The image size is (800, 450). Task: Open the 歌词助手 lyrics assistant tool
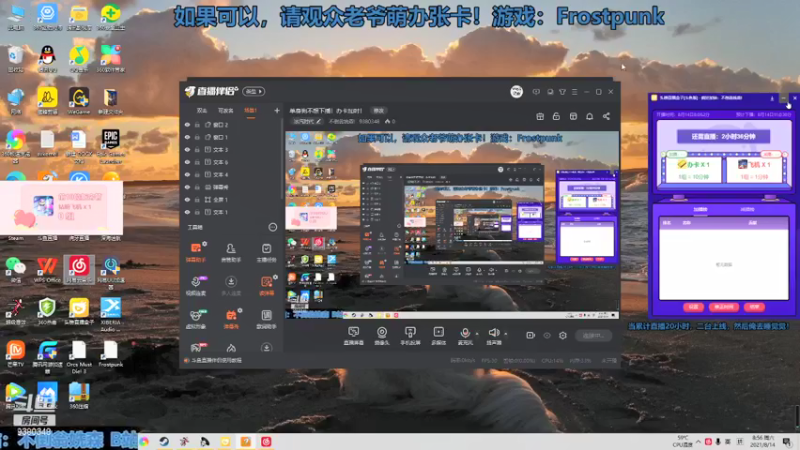(x=266, y=319)
